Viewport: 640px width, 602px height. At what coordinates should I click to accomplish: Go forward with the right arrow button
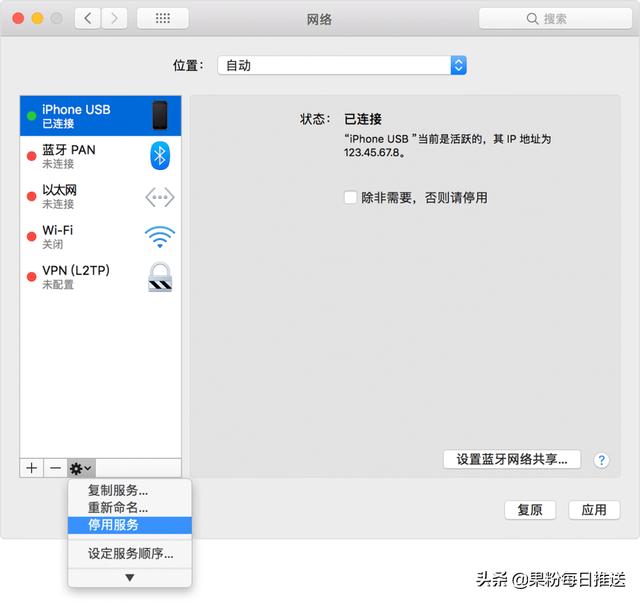click(114, 18)
